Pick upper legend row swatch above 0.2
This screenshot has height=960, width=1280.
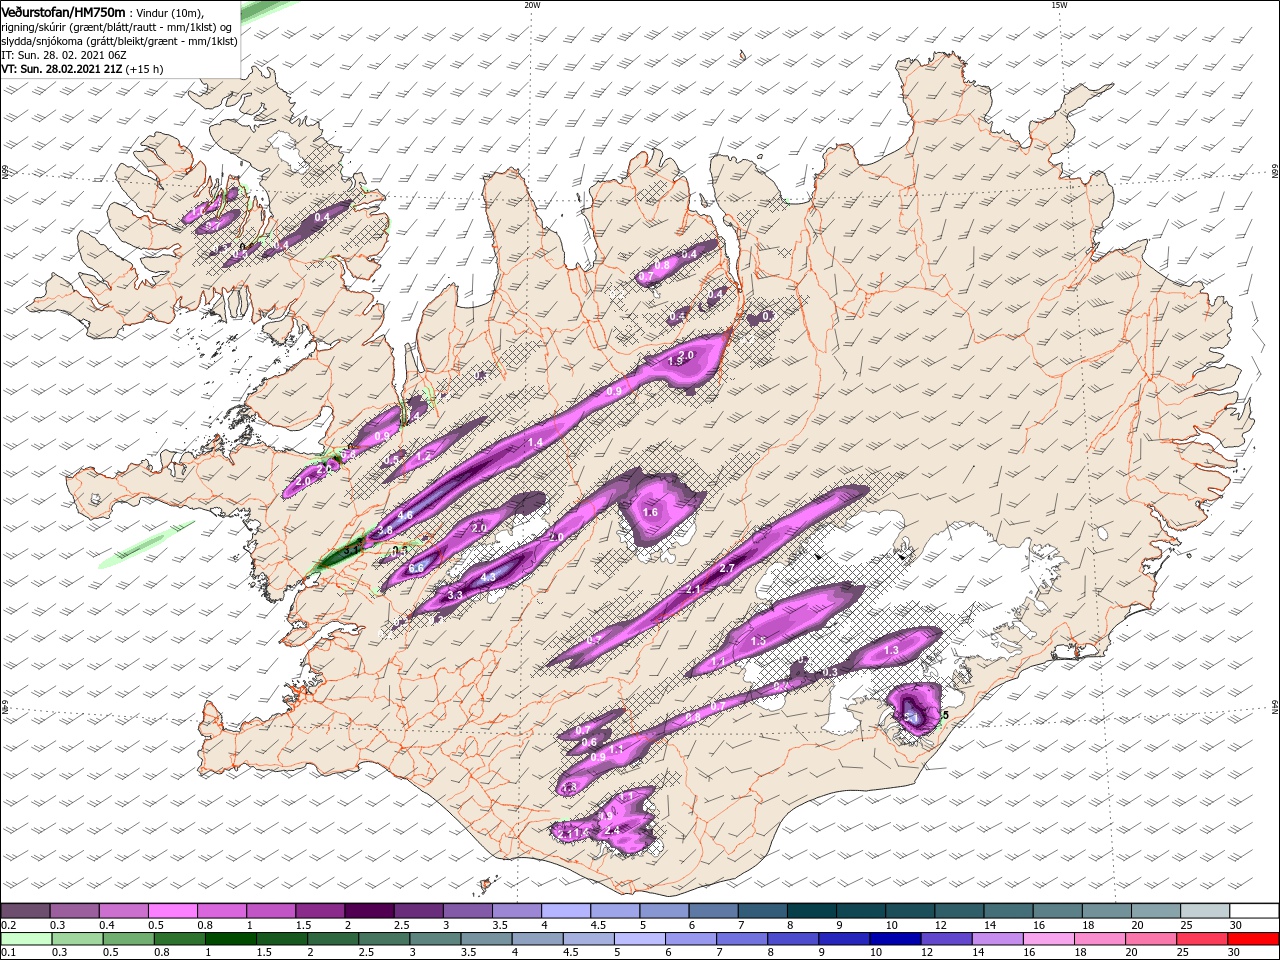25,911
